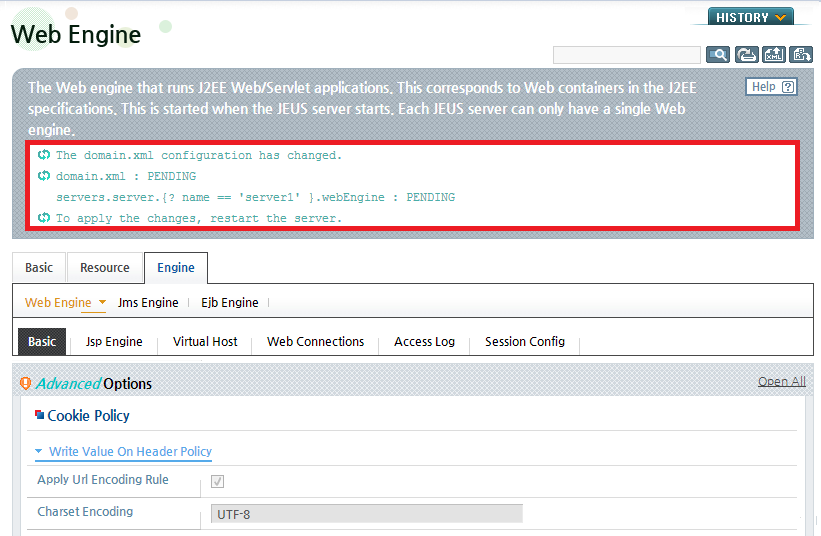
Task: Focus the search input field
Action: click(x=627, y=55)
